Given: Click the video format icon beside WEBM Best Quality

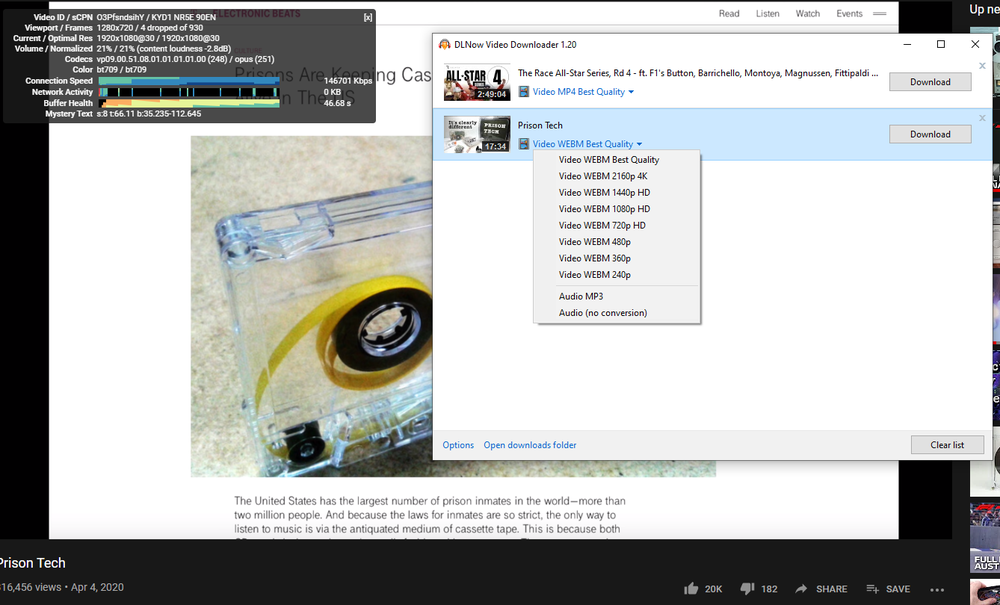Looking at the screenshot, I should pyautogui.click(x=524, y=144).
